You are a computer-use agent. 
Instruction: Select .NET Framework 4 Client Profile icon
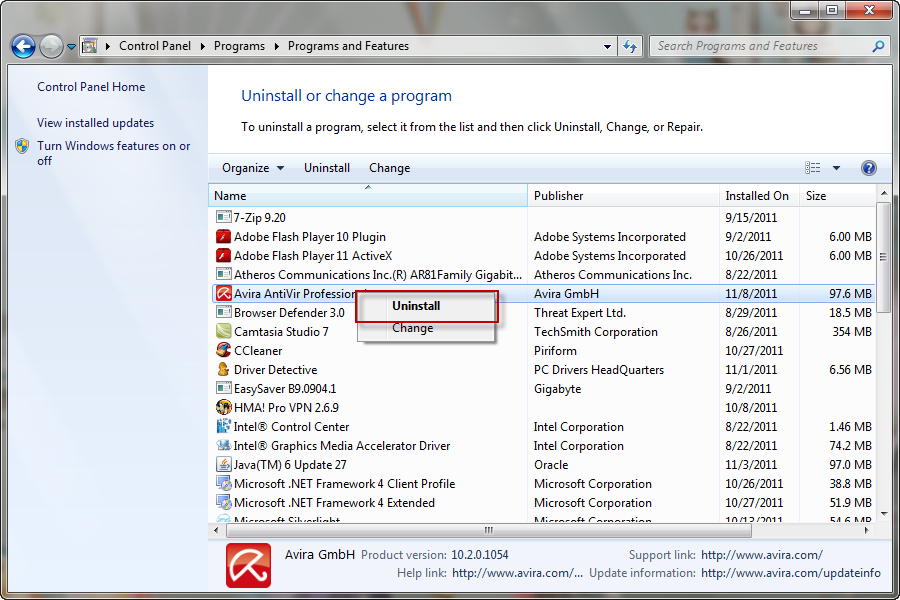(223, 483)
